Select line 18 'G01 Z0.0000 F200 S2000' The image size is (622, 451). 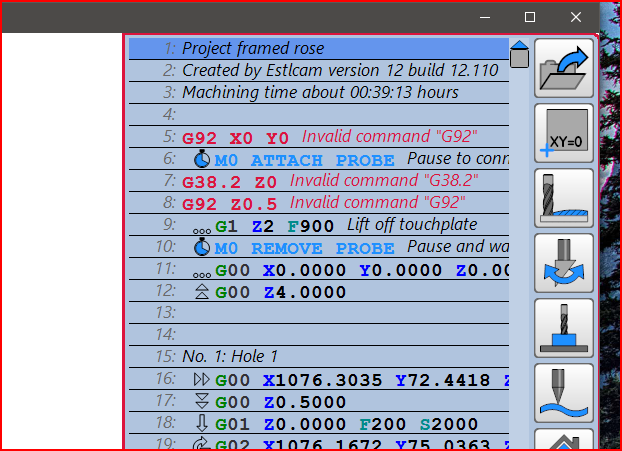coord(319,423)
